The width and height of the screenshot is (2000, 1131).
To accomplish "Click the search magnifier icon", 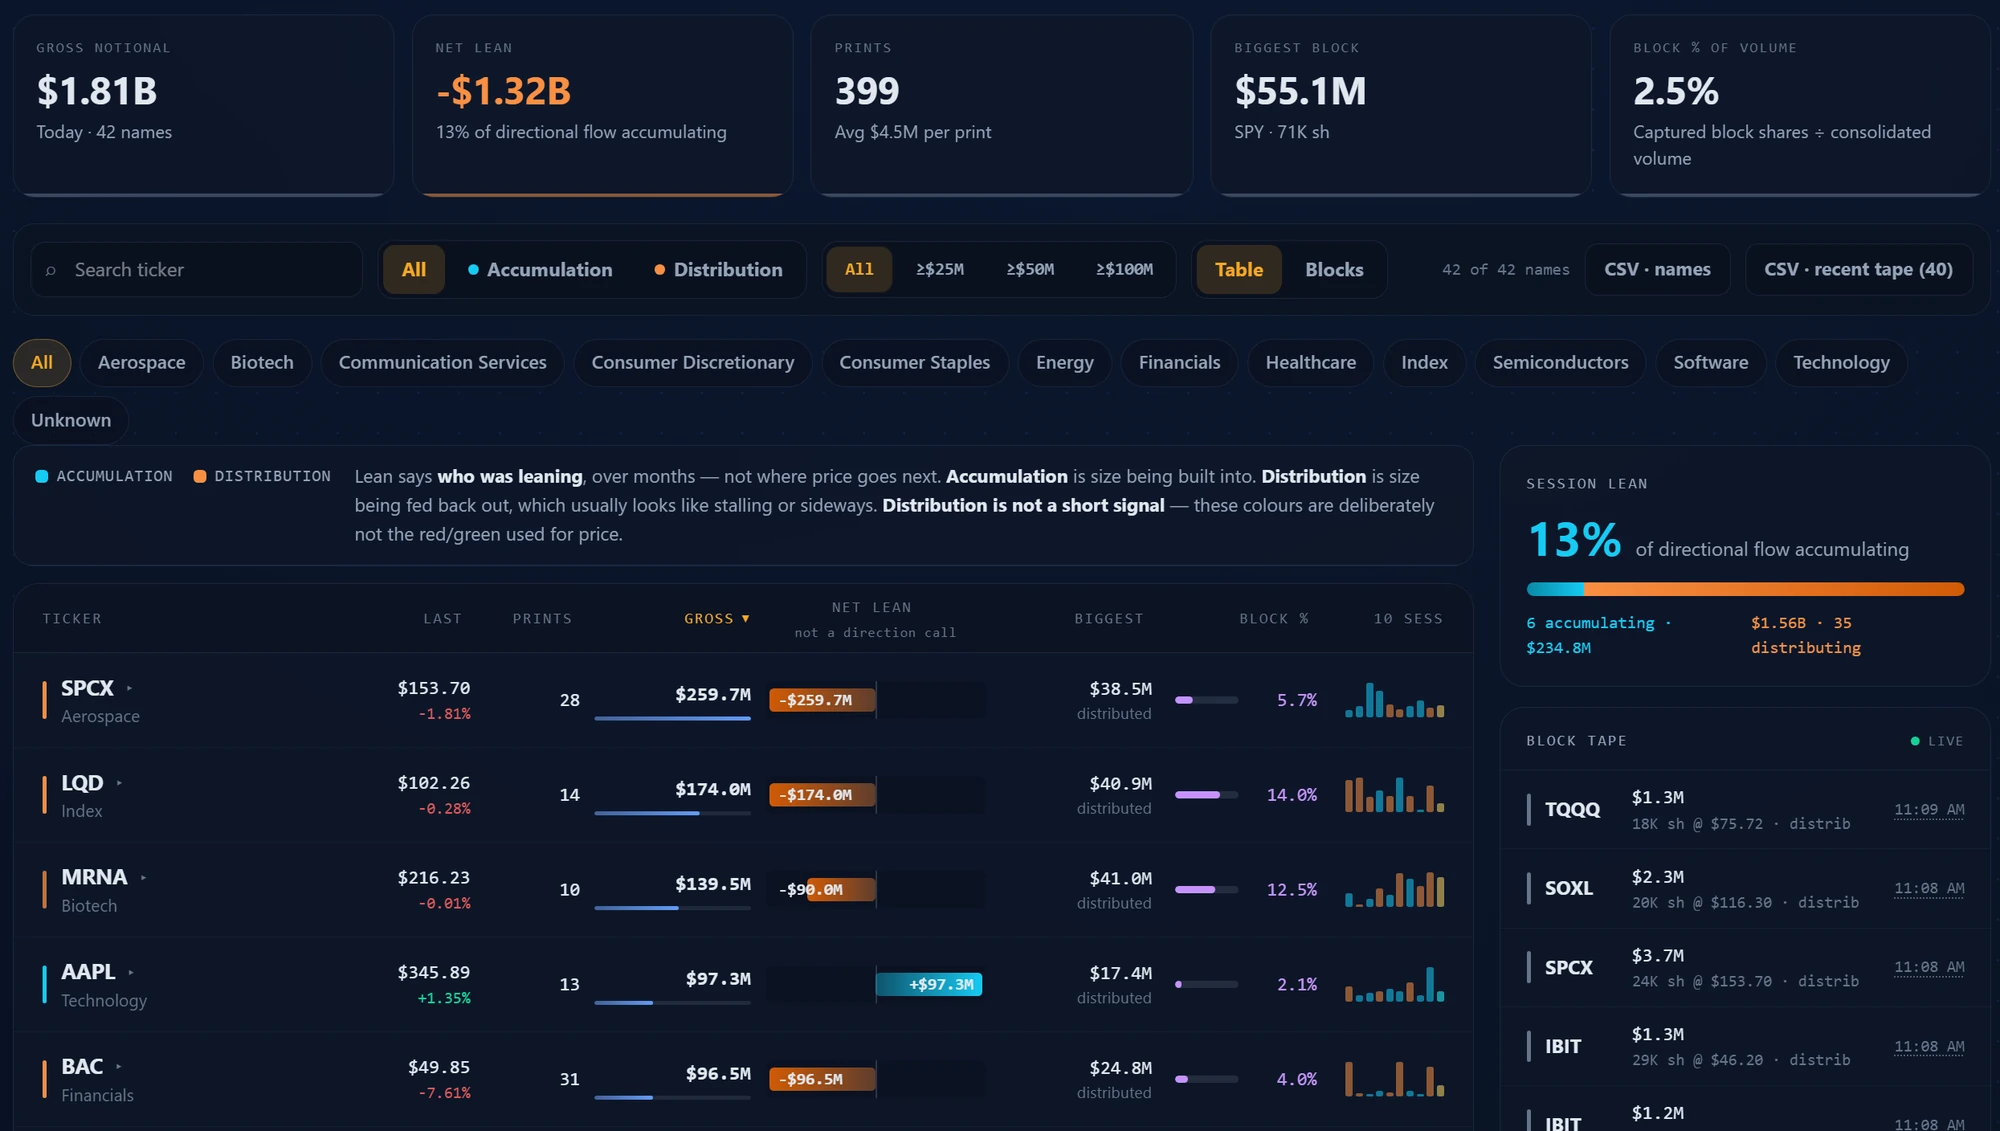I will (51, 271).
